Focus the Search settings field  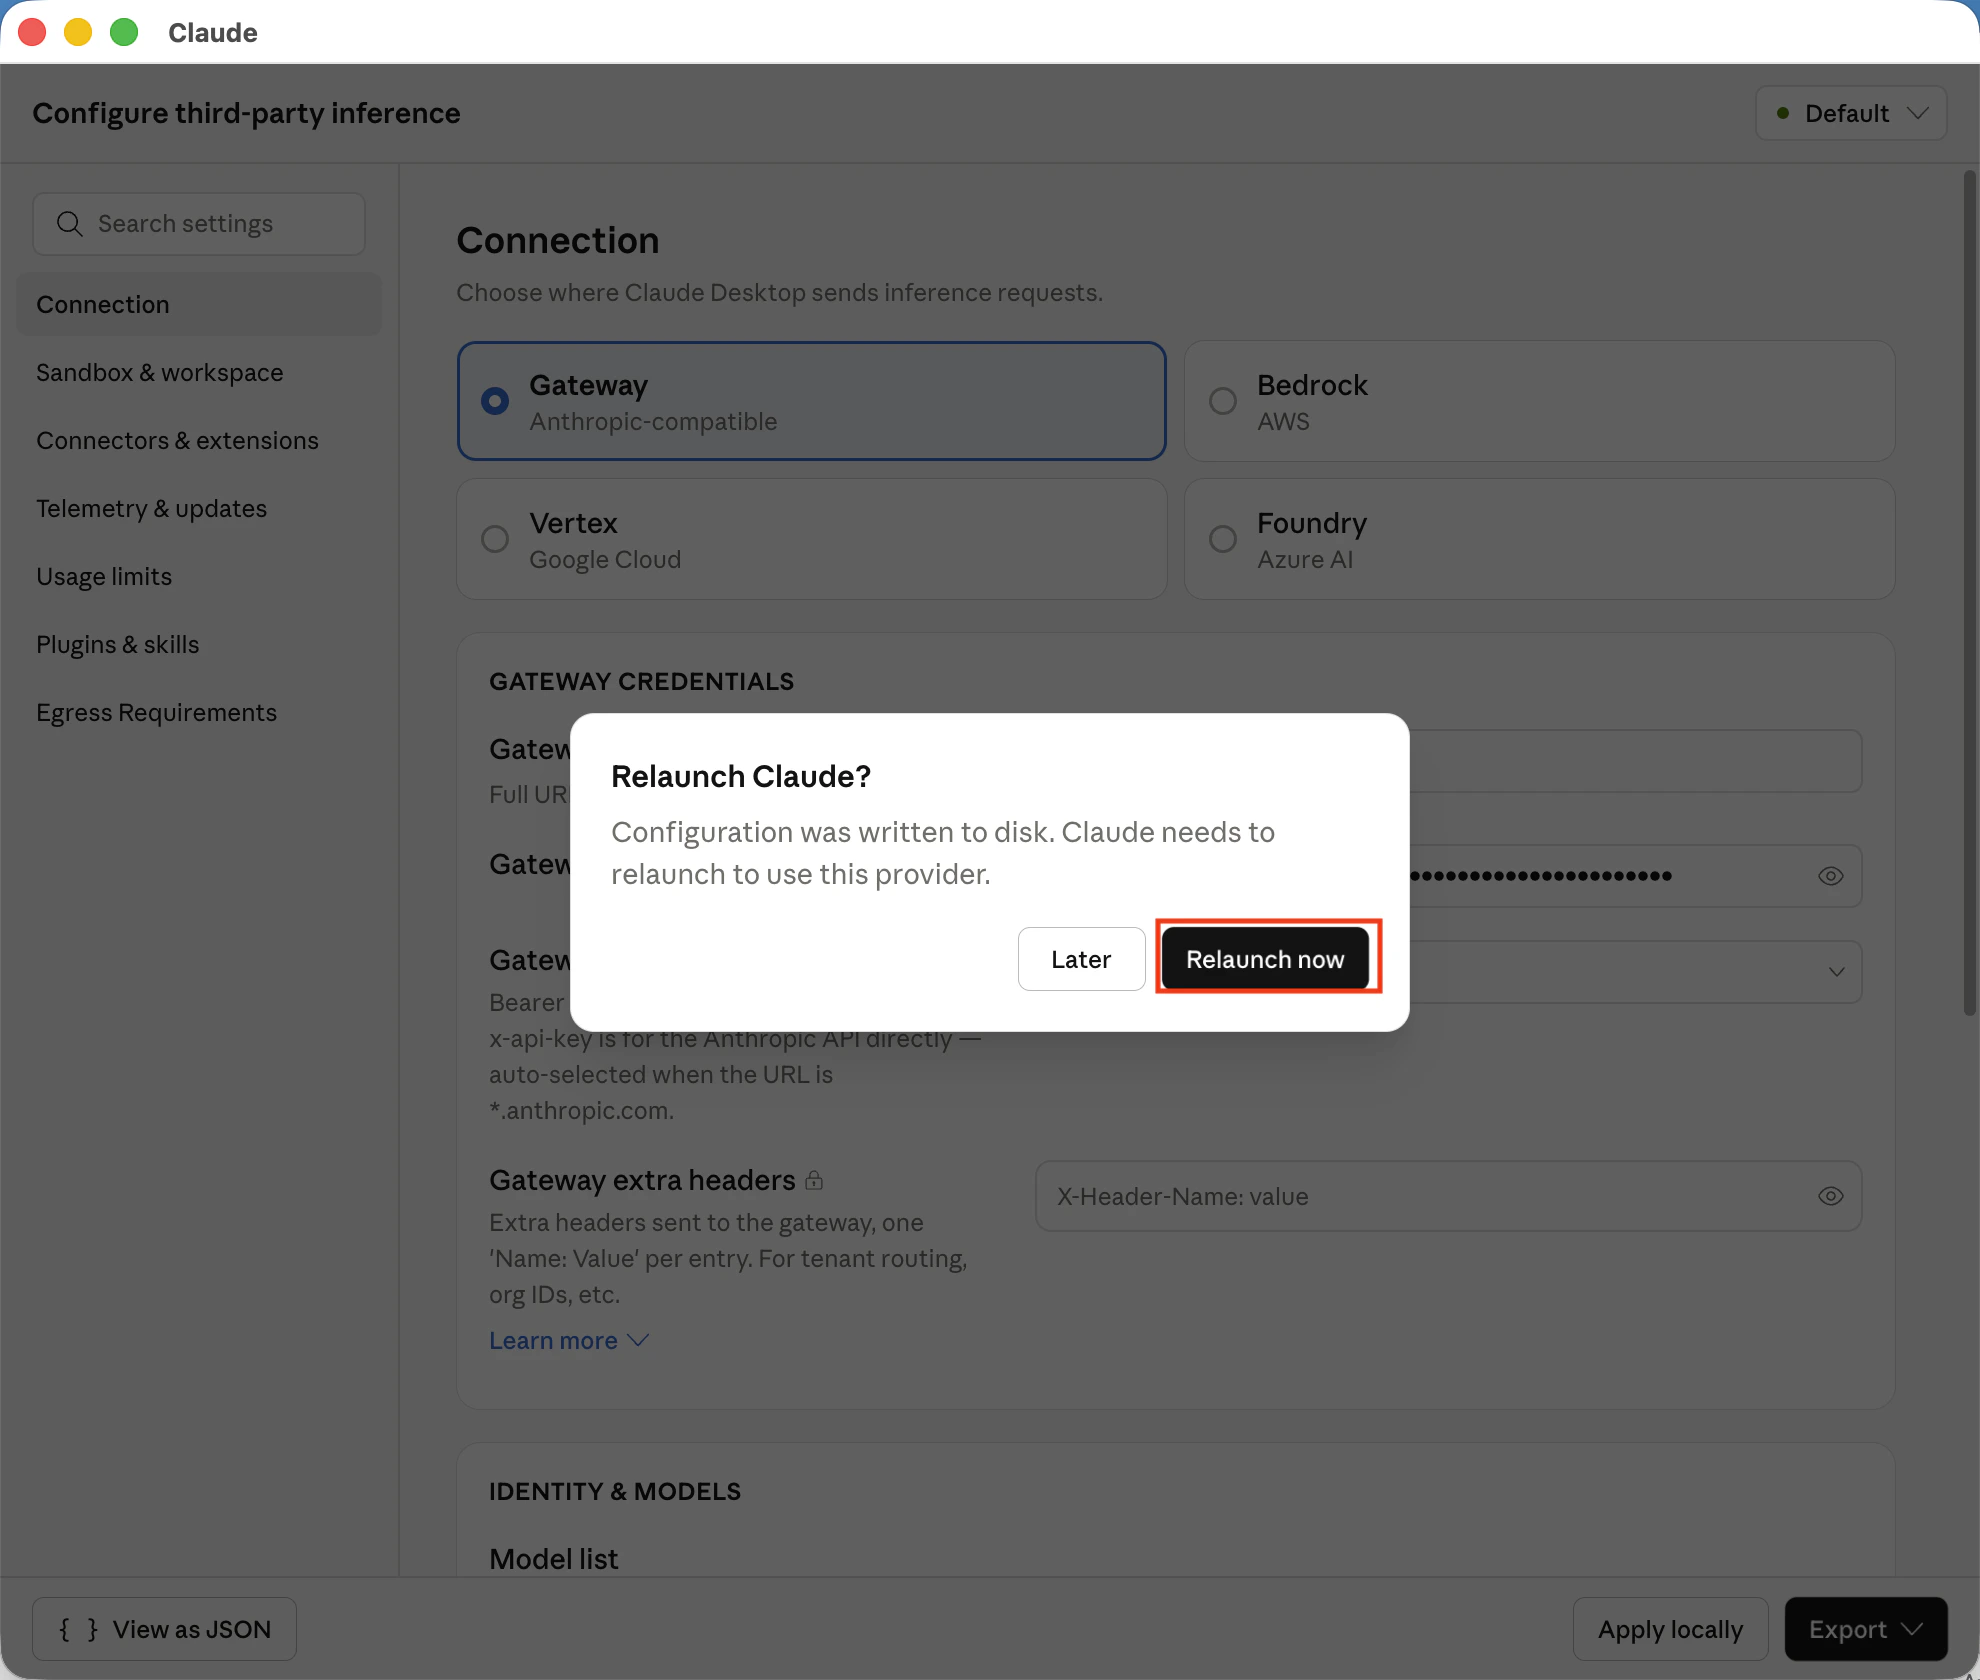click(199, 224)
